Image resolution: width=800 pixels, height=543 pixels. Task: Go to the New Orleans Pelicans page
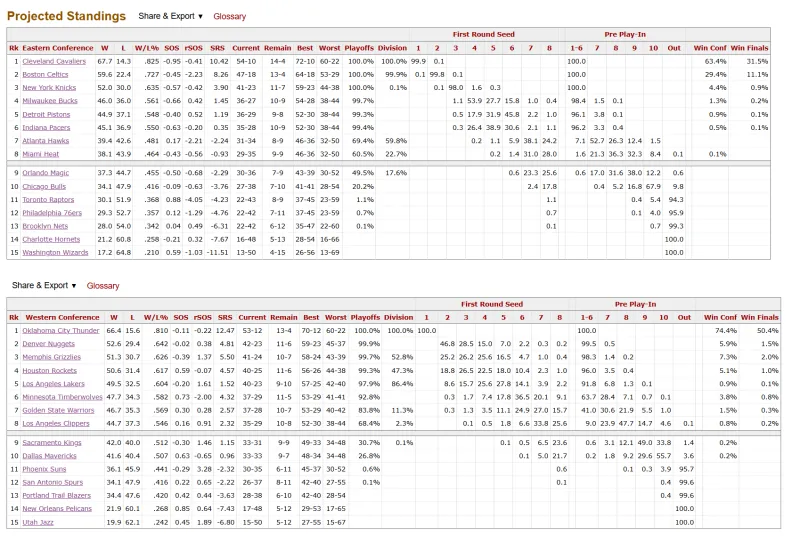tap(57, 509)
